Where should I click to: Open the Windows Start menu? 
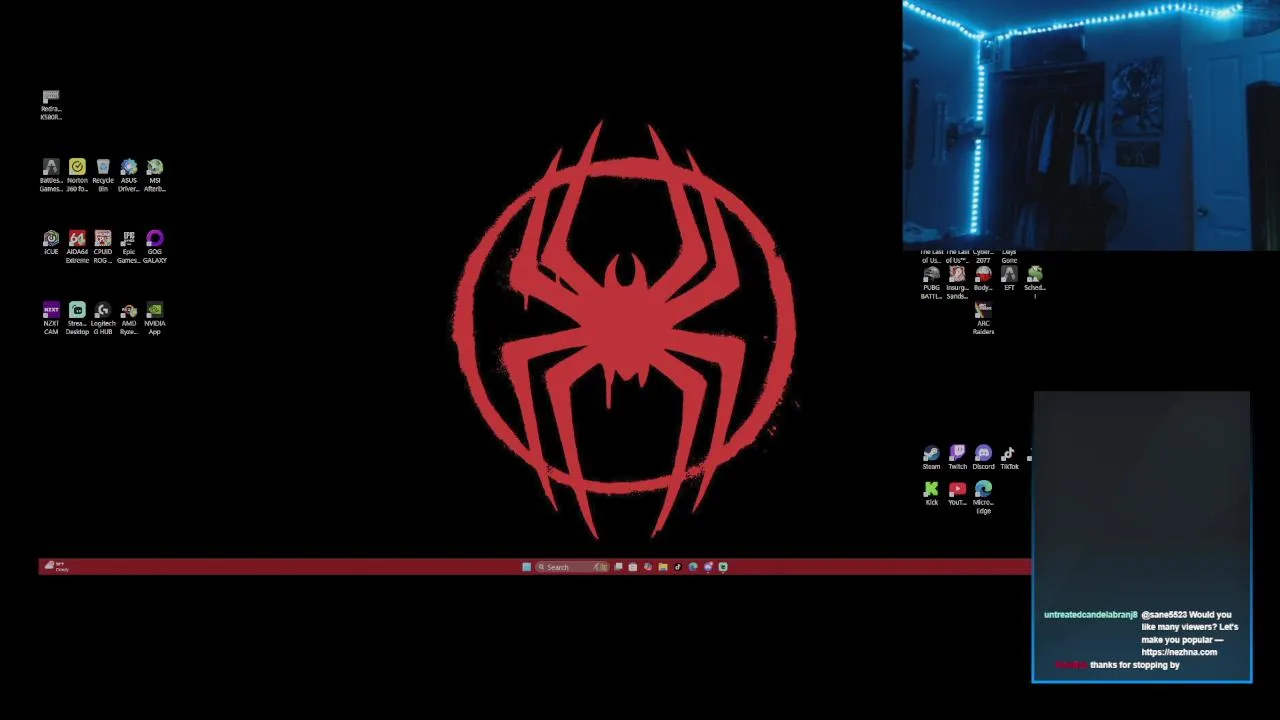coord(526,567)
